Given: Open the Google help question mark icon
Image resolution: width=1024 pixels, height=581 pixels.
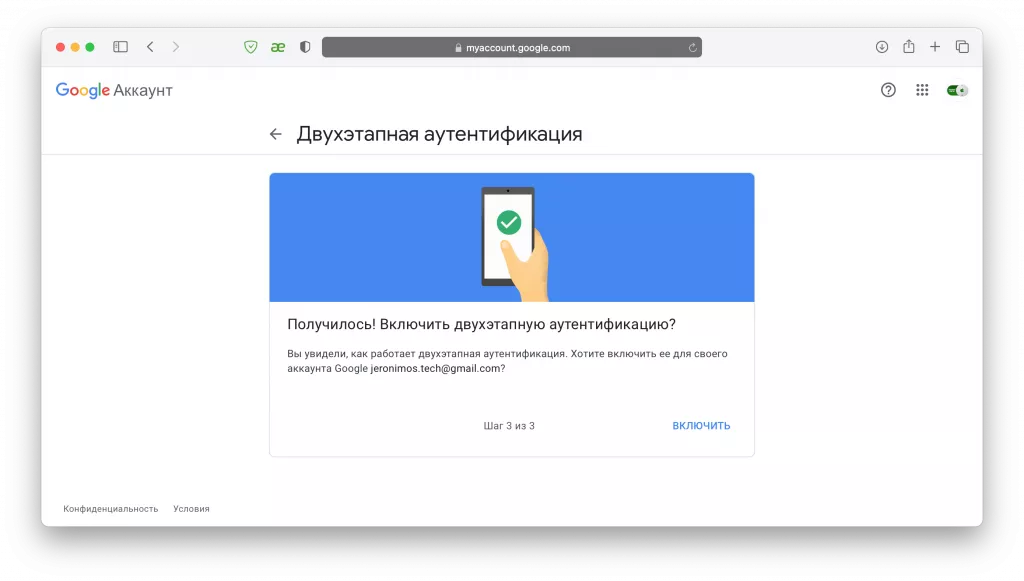Looking at the screenshot, I should [x=888, y=90].
